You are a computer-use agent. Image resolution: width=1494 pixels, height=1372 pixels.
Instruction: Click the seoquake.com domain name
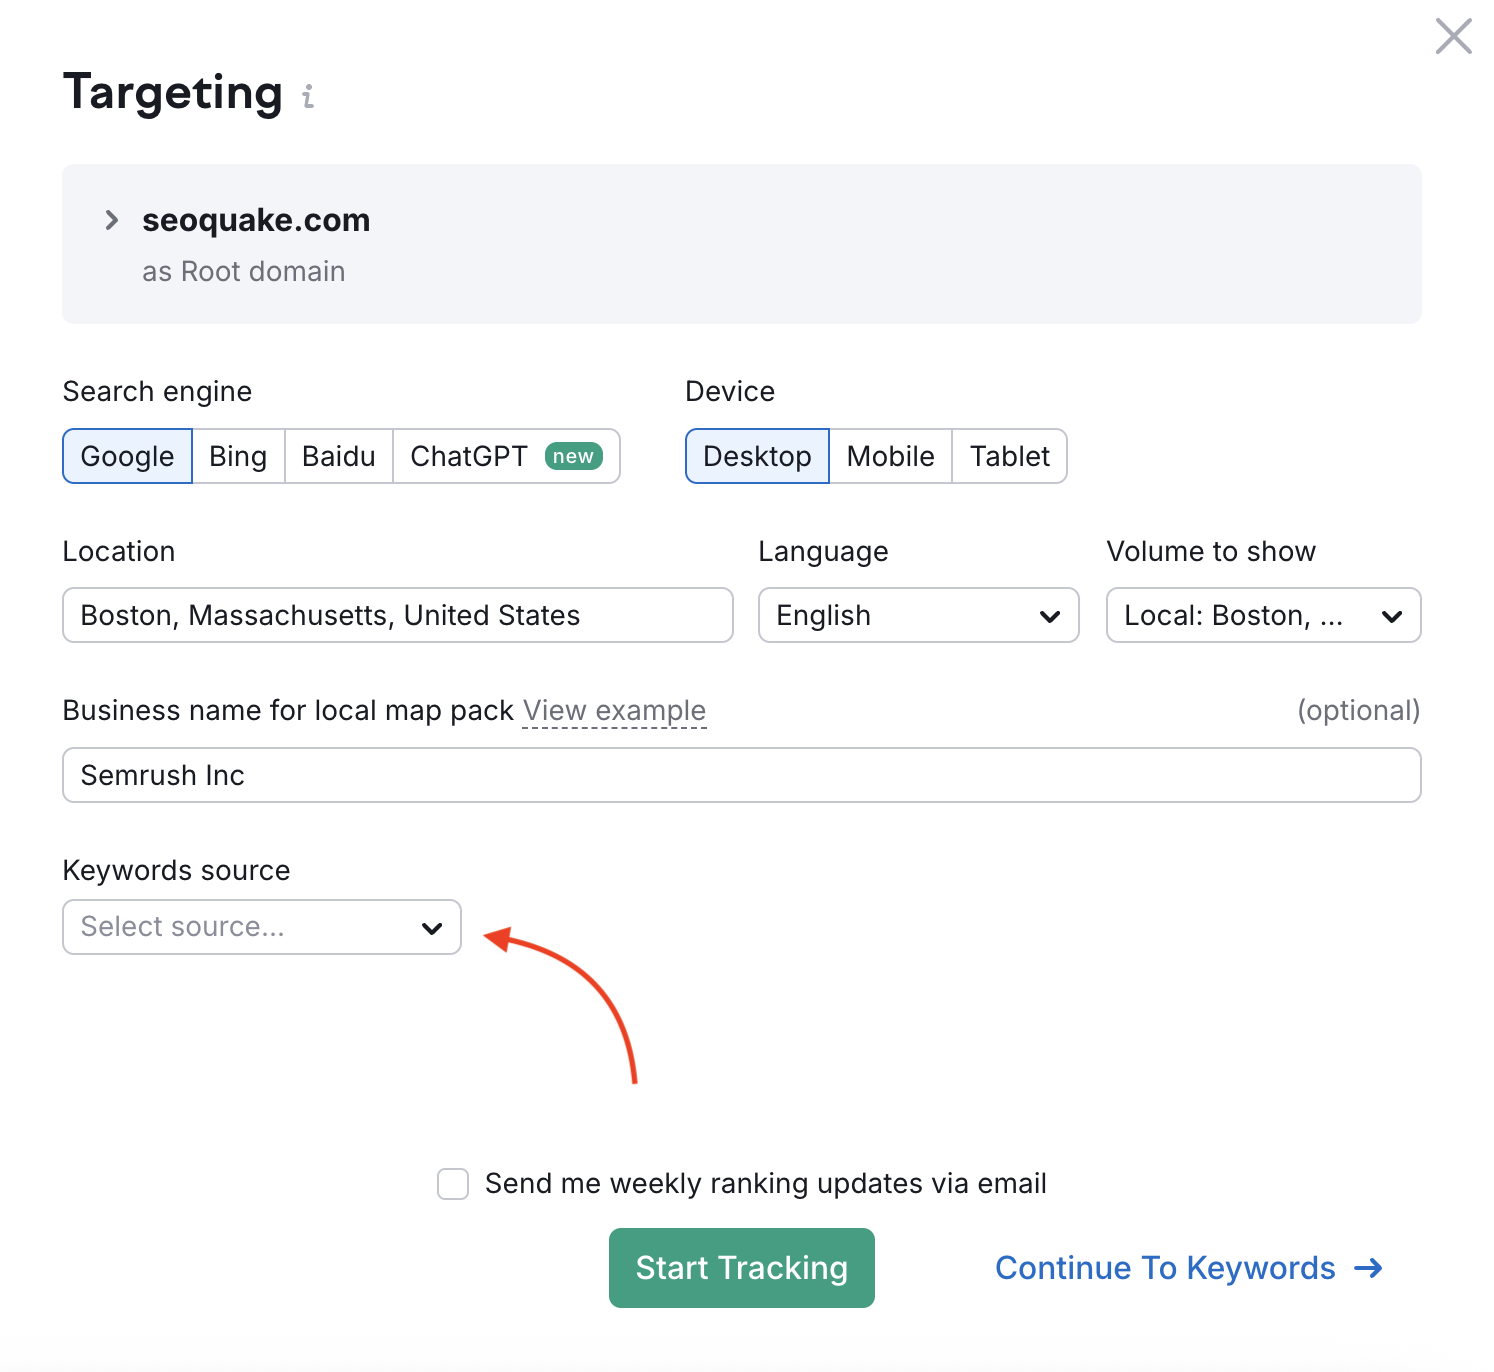click(x=256, y=220)
